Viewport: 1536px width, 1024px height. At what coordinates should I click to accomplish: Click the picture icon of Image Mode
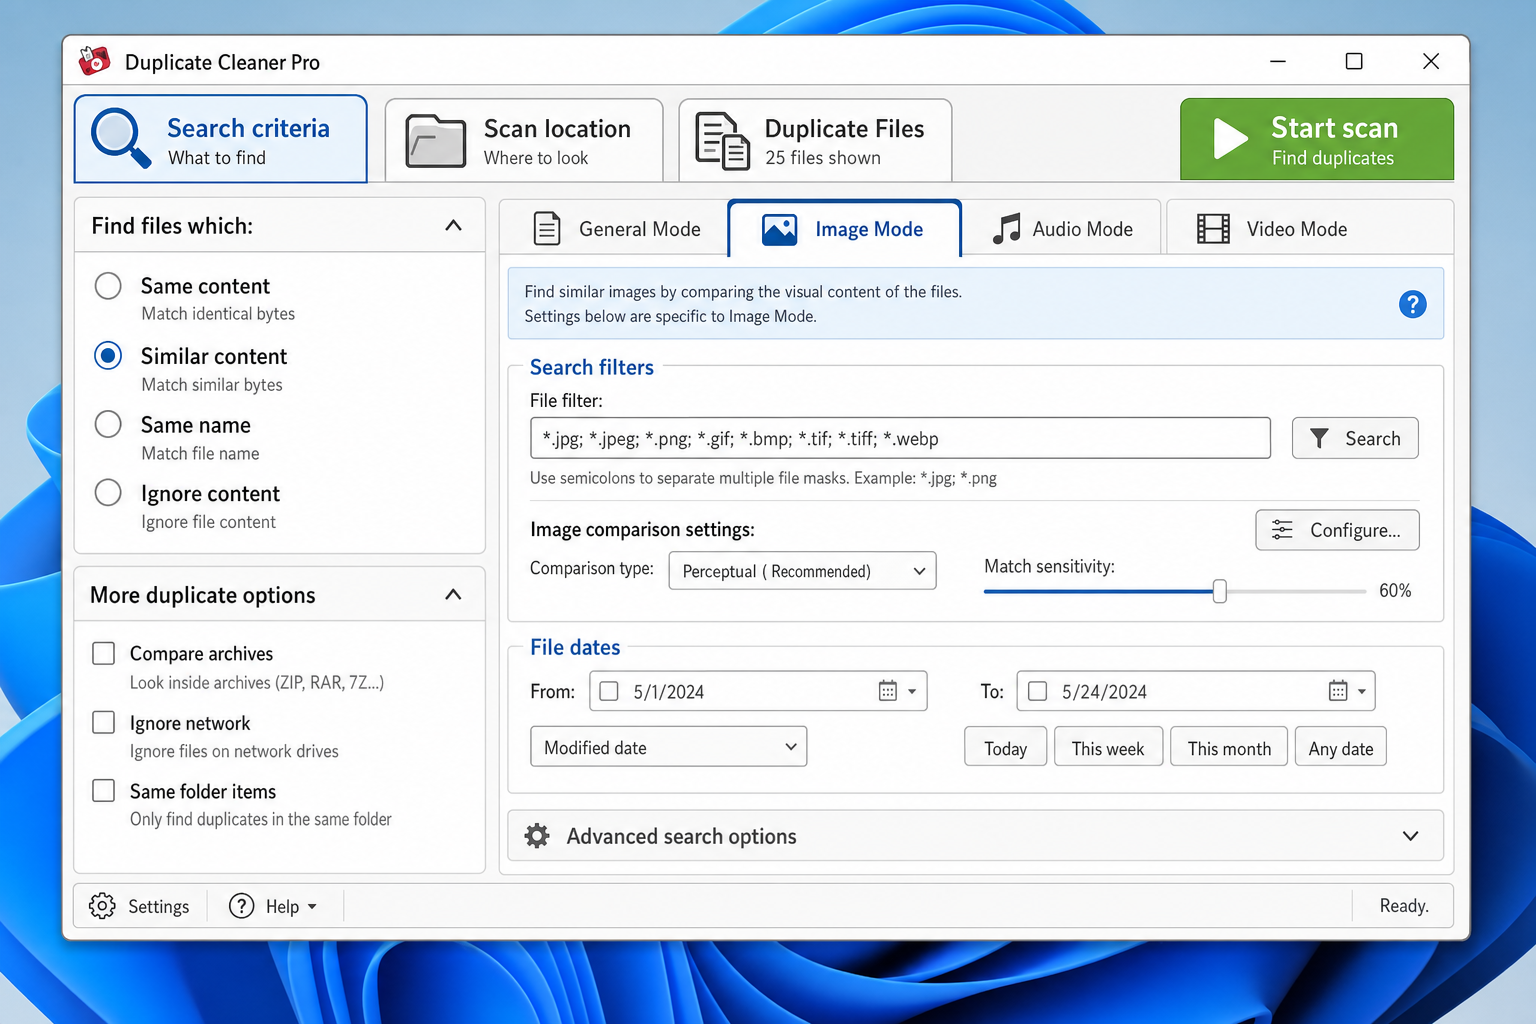click(779, 230)
